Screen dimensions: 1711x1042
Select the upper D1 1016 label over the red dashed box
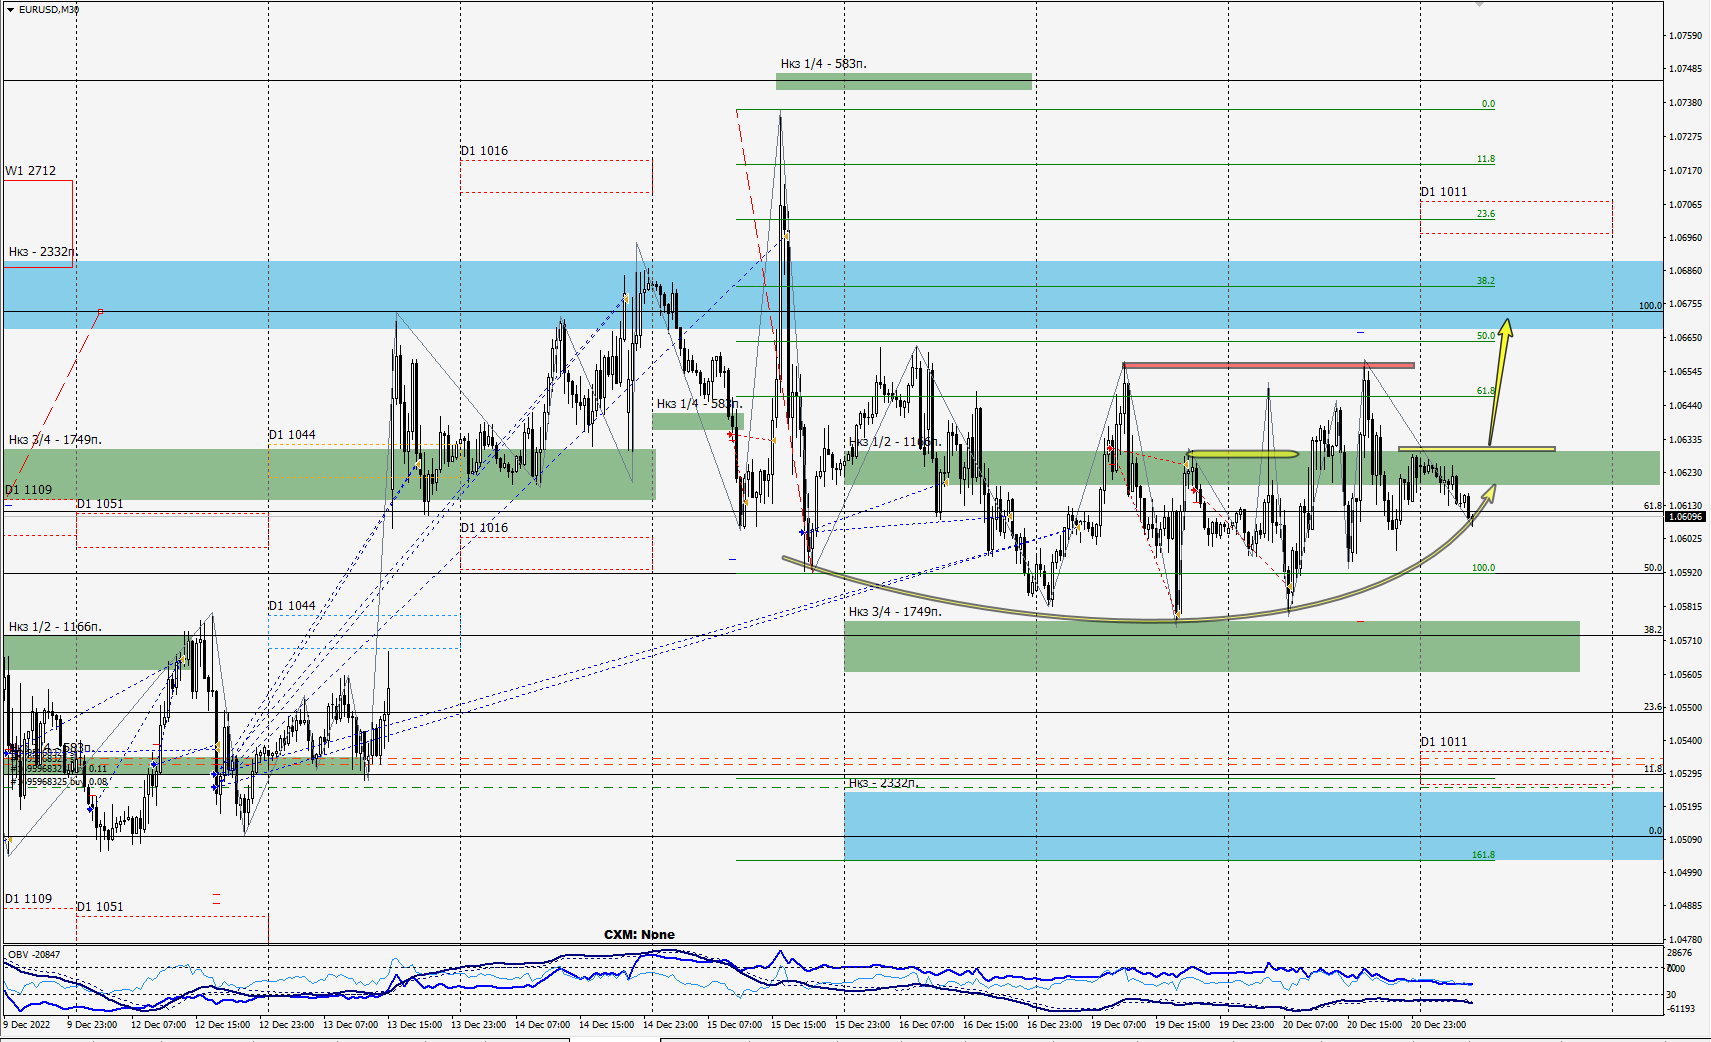[484, 151]
